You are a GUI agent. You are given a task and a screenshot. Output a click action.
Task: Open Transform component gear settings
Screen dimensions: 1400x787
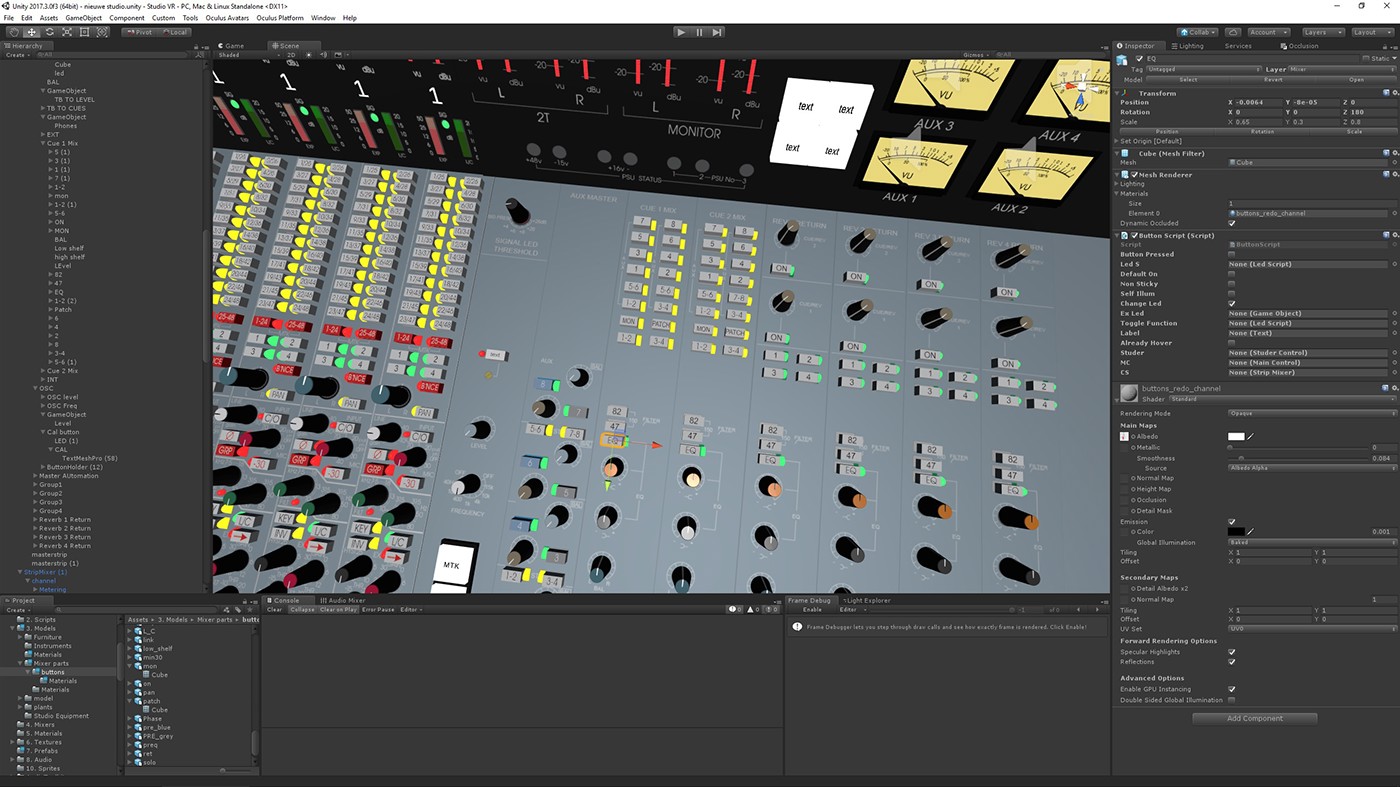coord(1394,93)
